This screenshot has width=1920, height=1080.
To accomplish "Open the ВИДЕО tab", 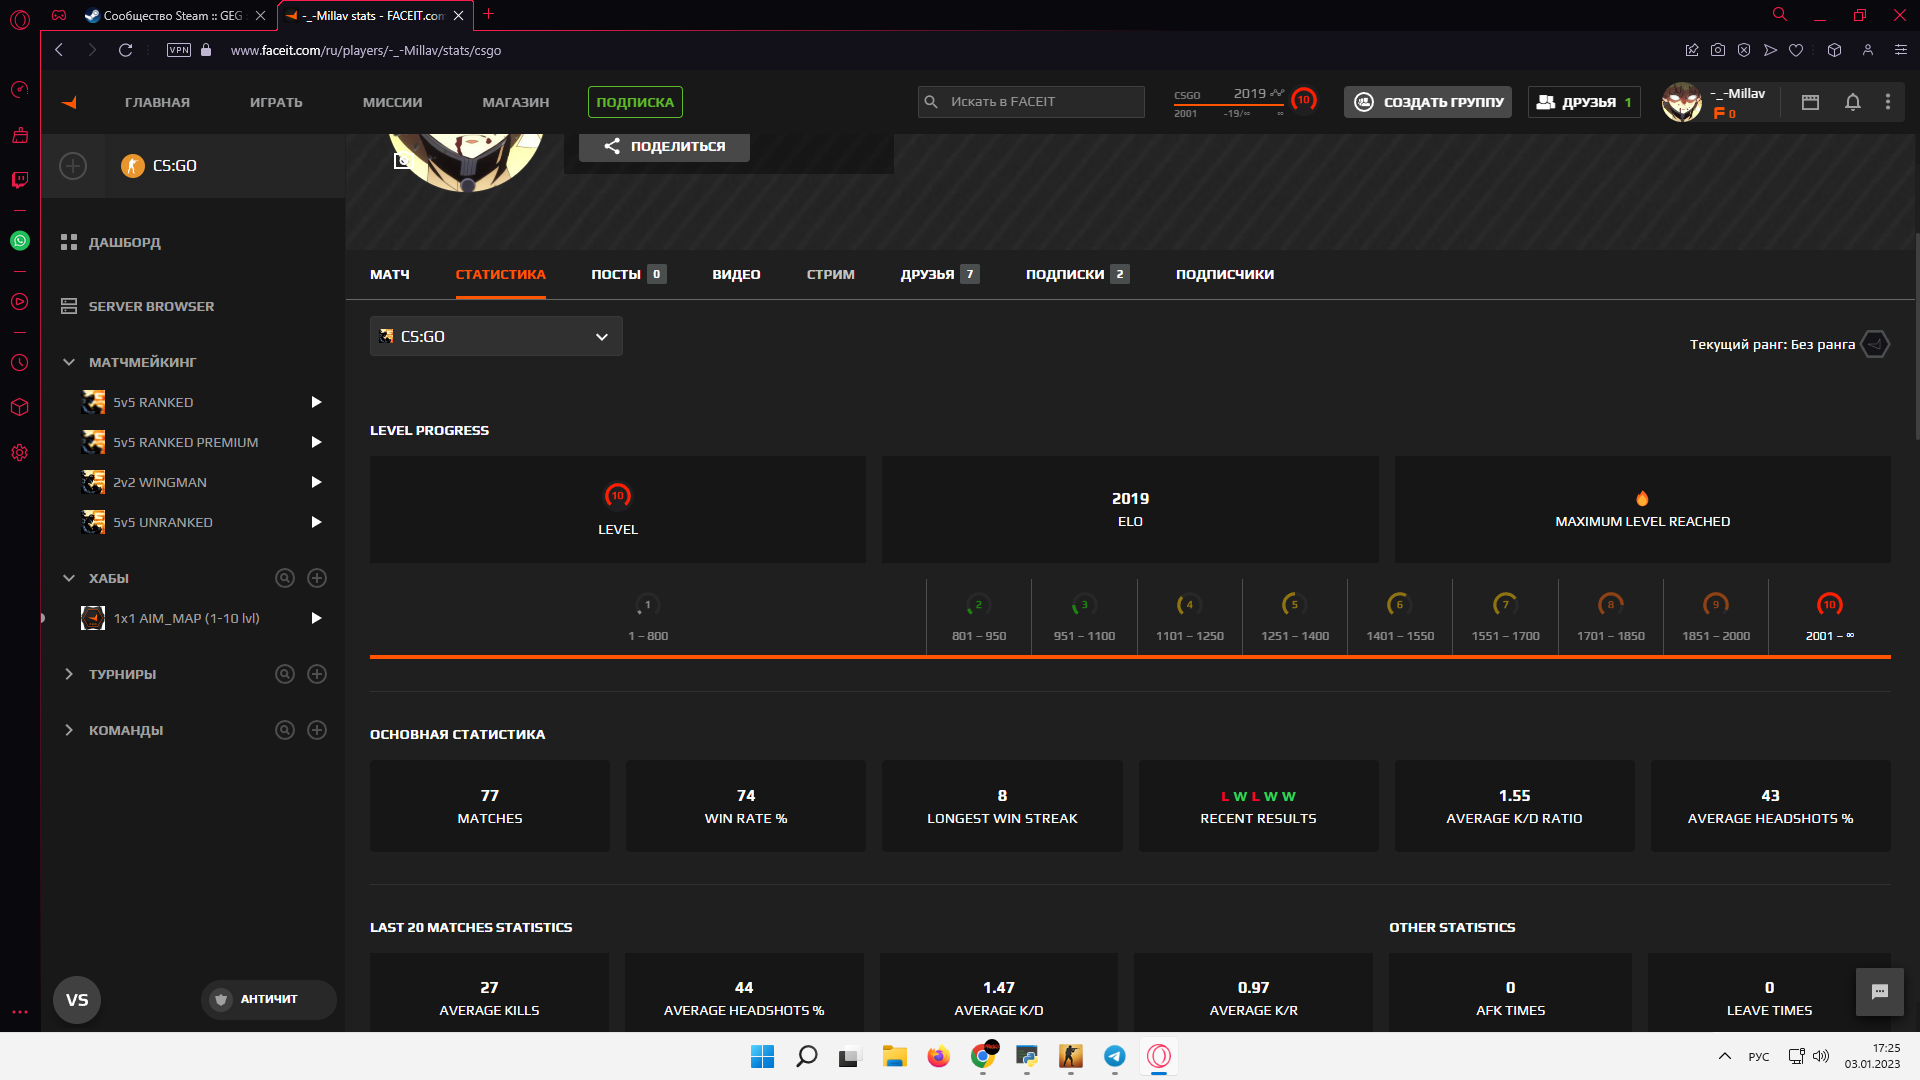I will click(x=736, y=274).
